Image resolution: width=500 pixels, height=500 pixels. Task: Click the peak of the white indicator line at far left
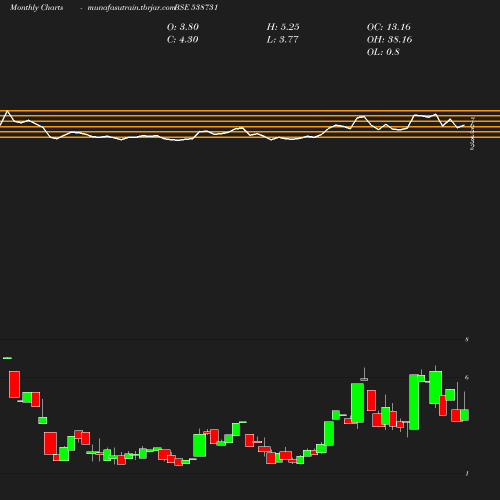(7, 112)
